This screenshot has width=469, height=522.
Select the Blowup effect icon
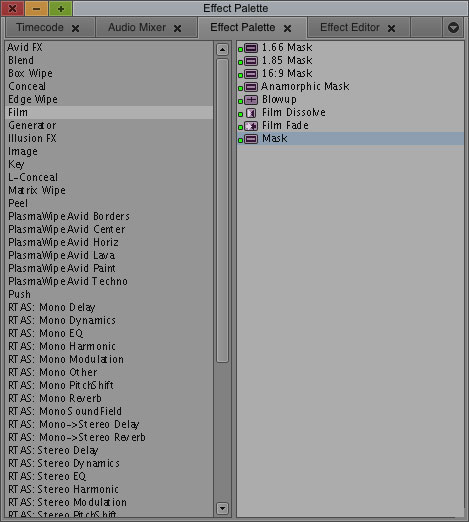[251, 100]
